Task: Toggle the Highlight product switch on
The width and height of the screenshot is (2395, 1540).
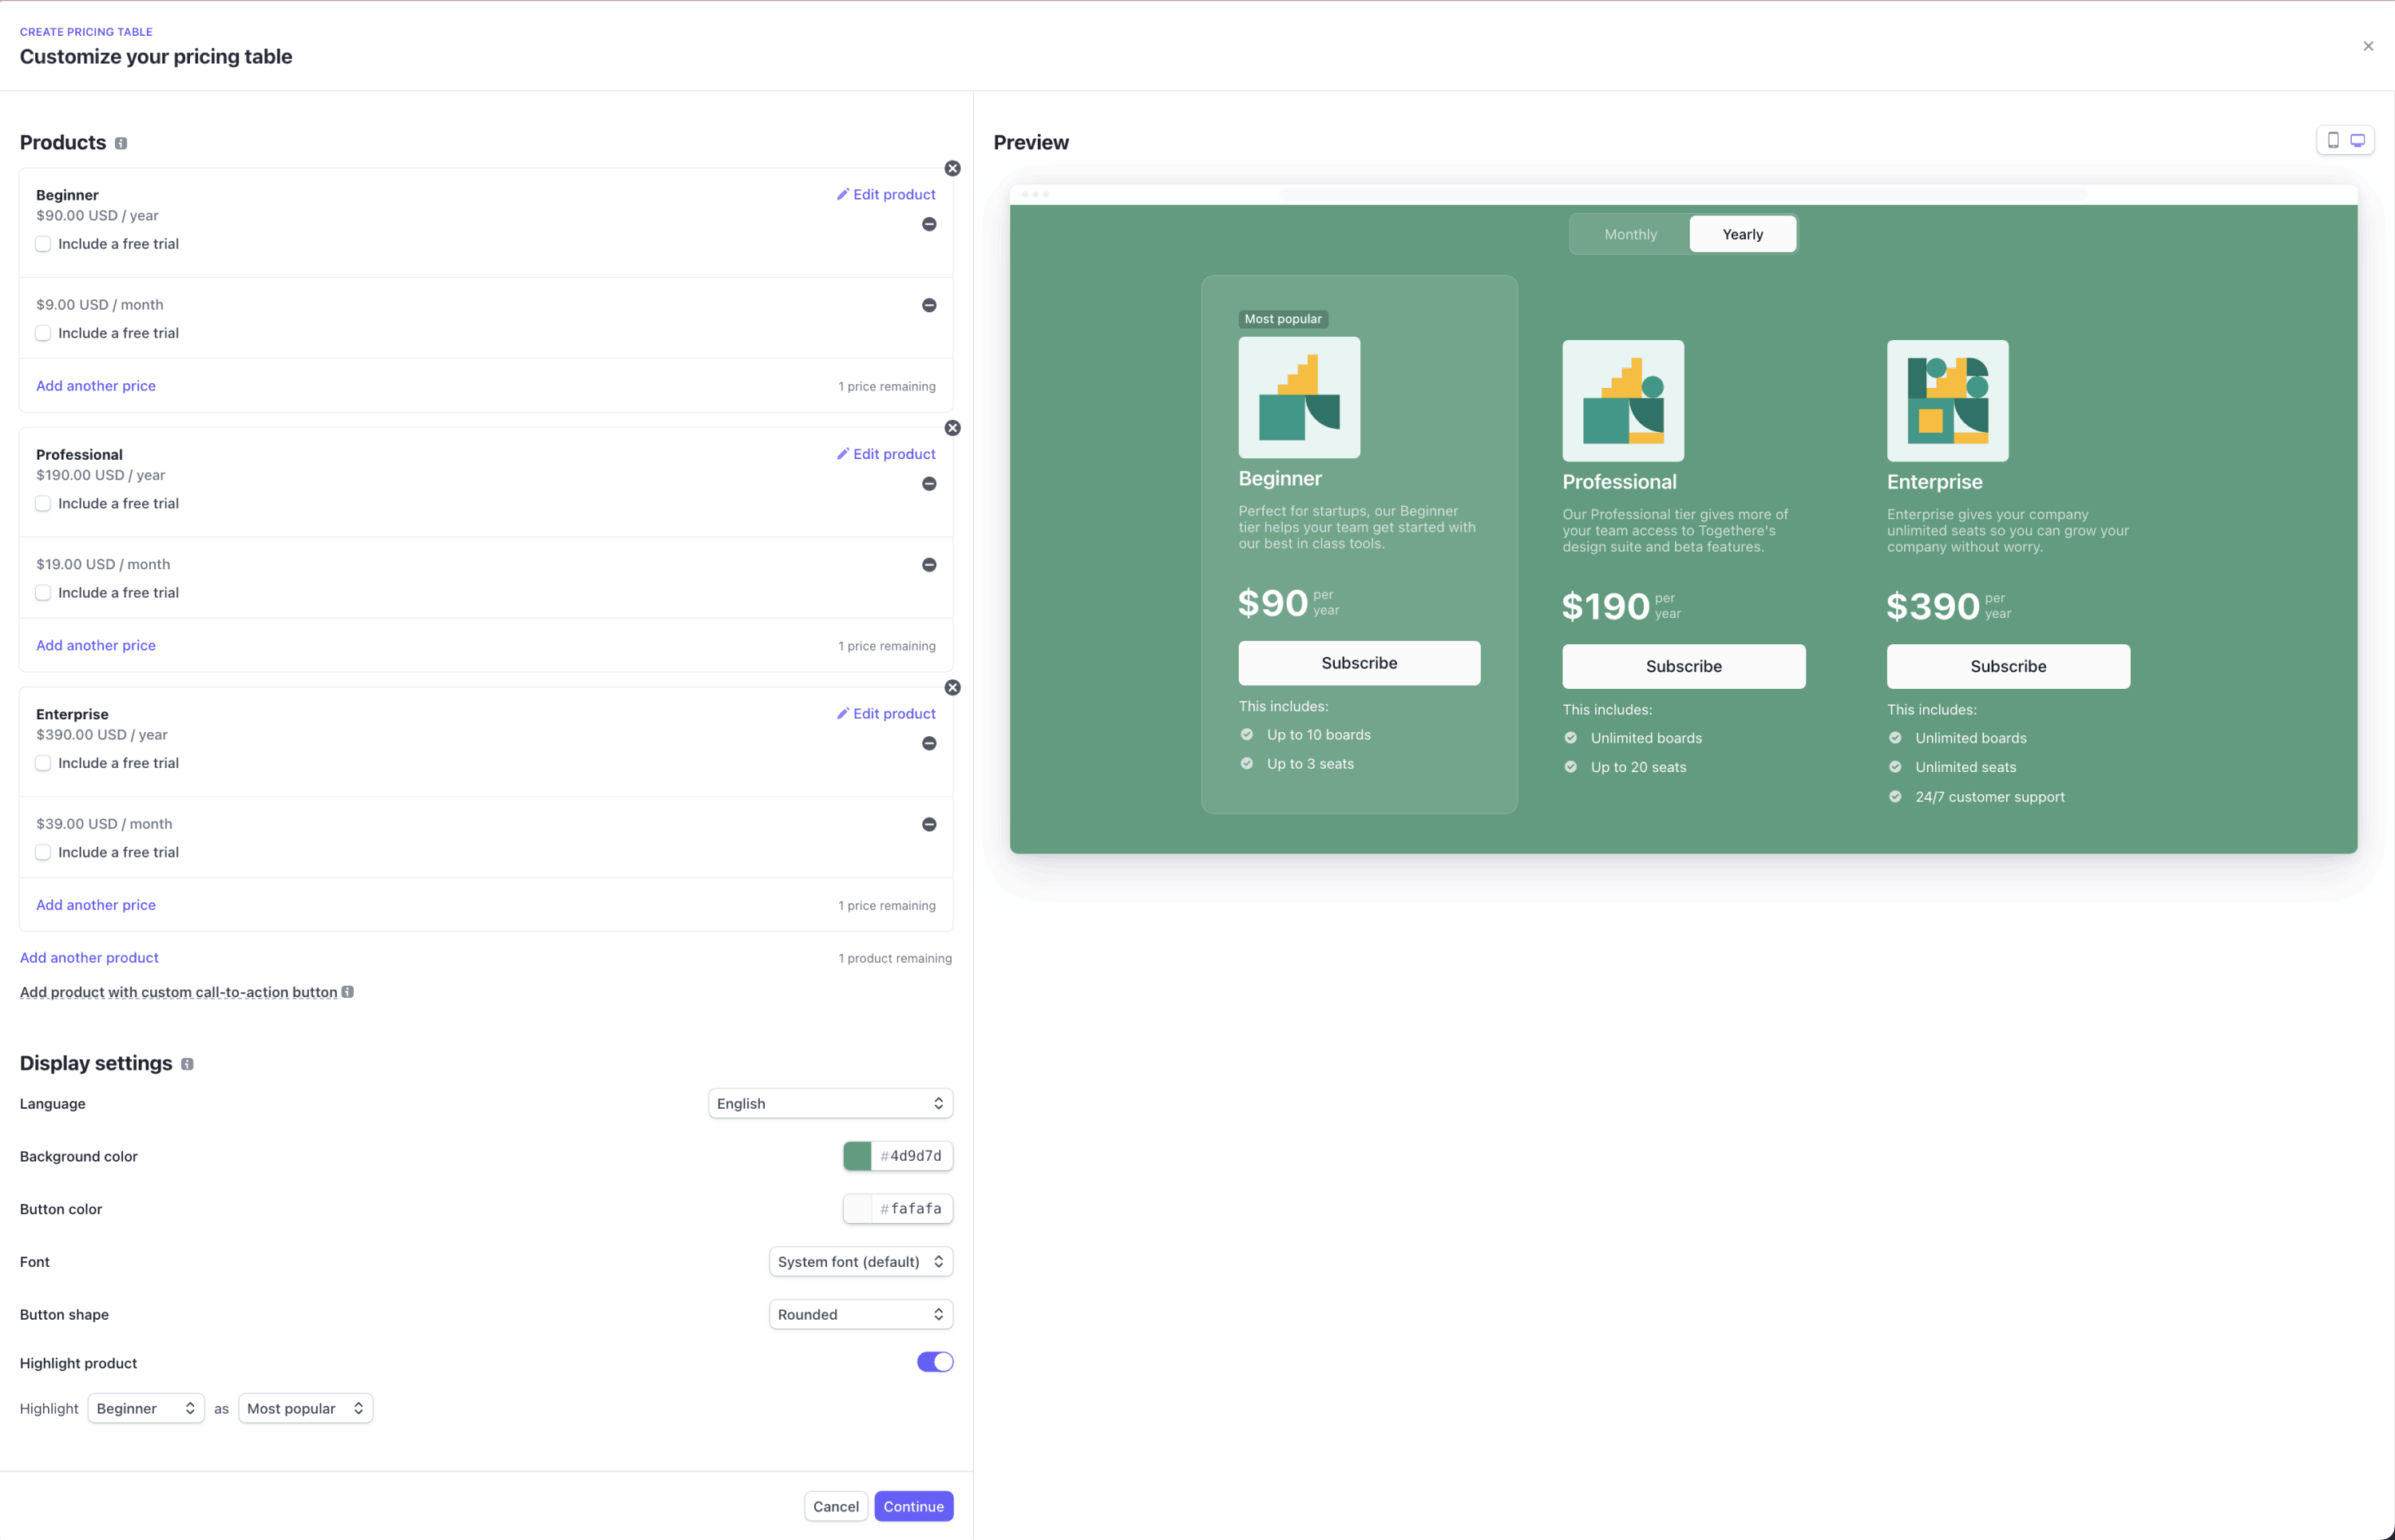Action: pos(936,1362)
